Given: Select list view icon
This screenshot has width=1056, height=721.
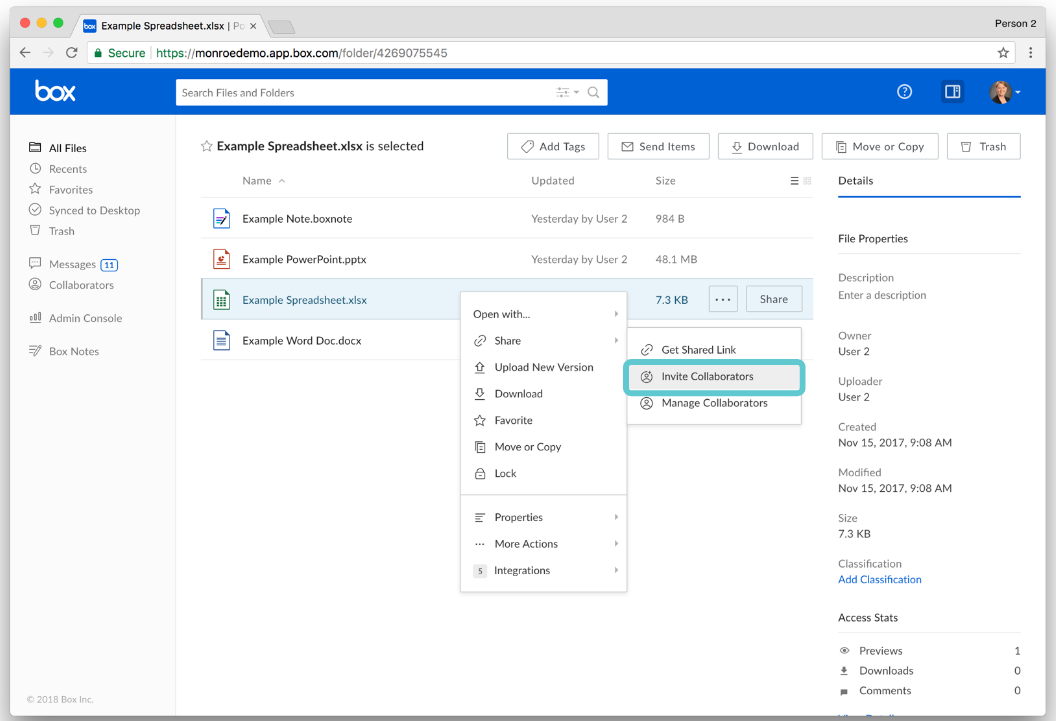Looking at the screenshot, I should tap(794, 180).
